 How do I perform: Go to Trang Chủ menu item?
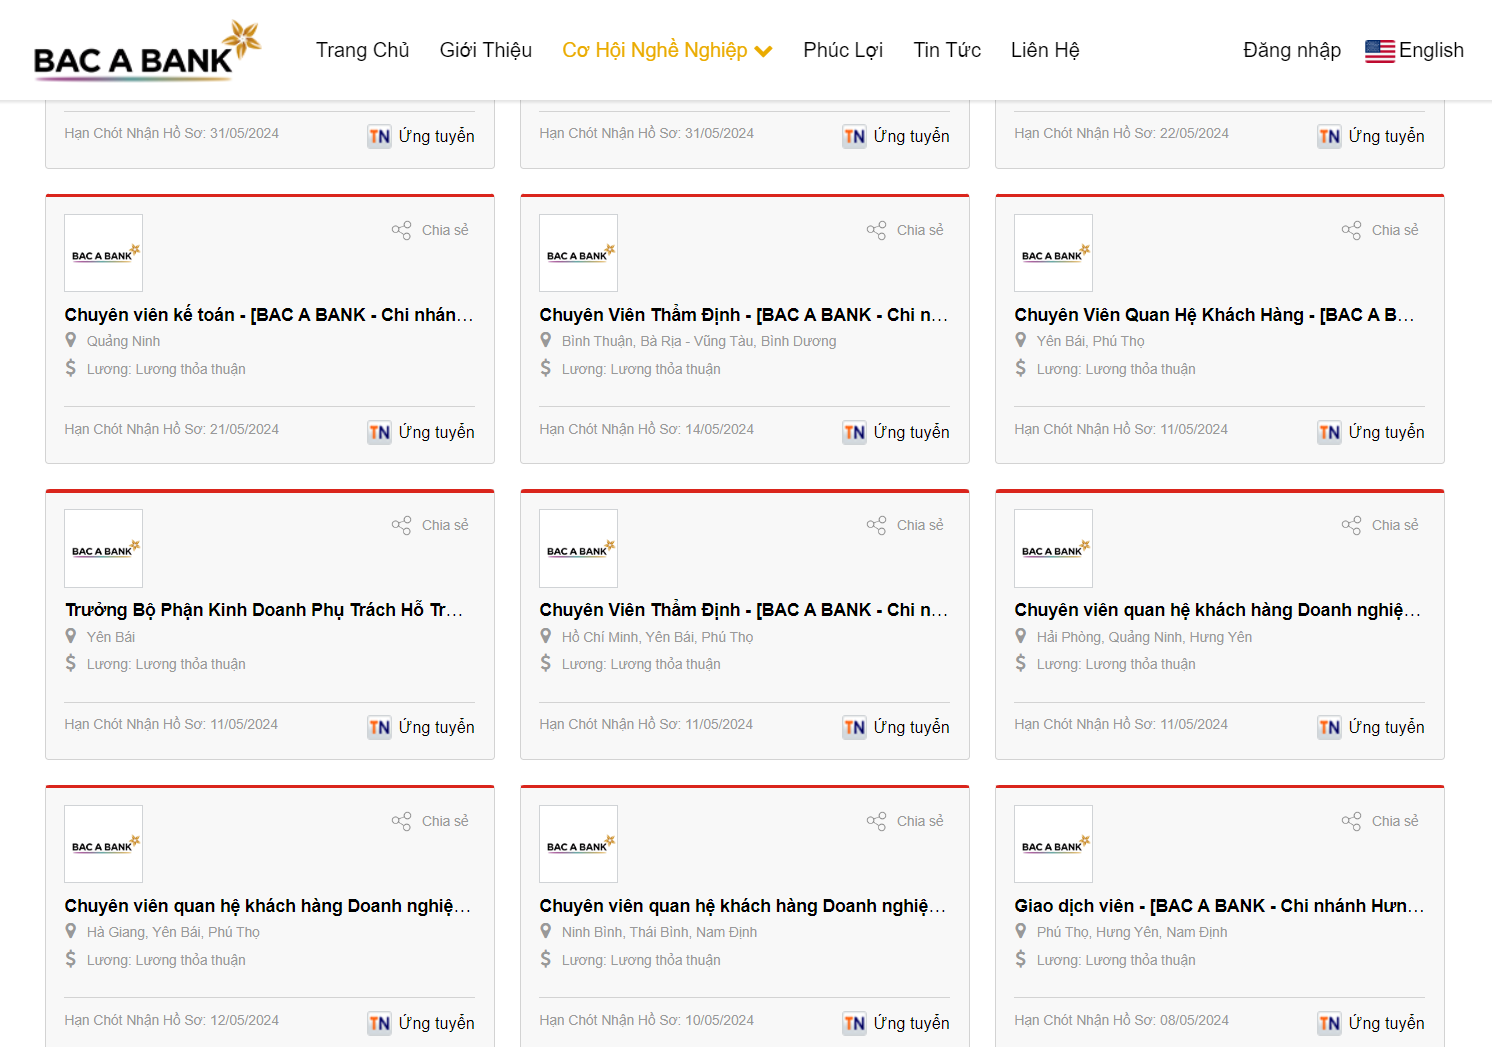click(363, 50)
